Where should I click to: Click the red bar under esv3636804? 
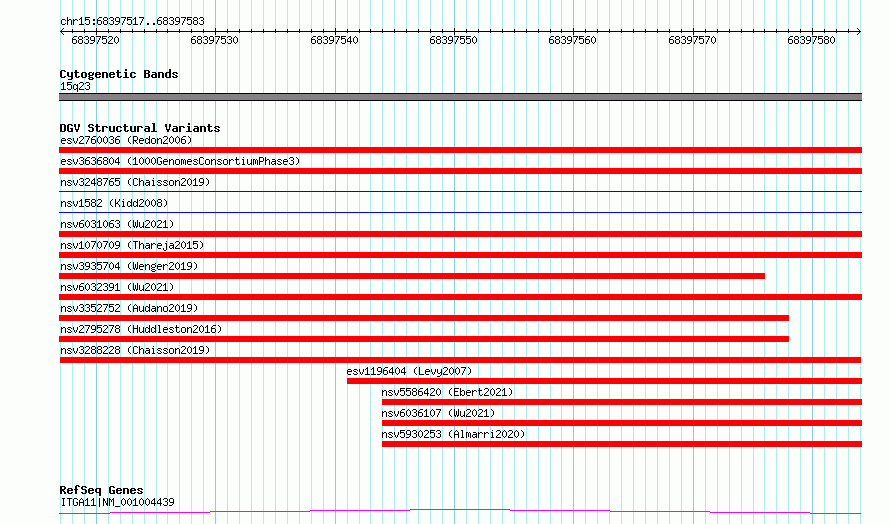(460, 171)
